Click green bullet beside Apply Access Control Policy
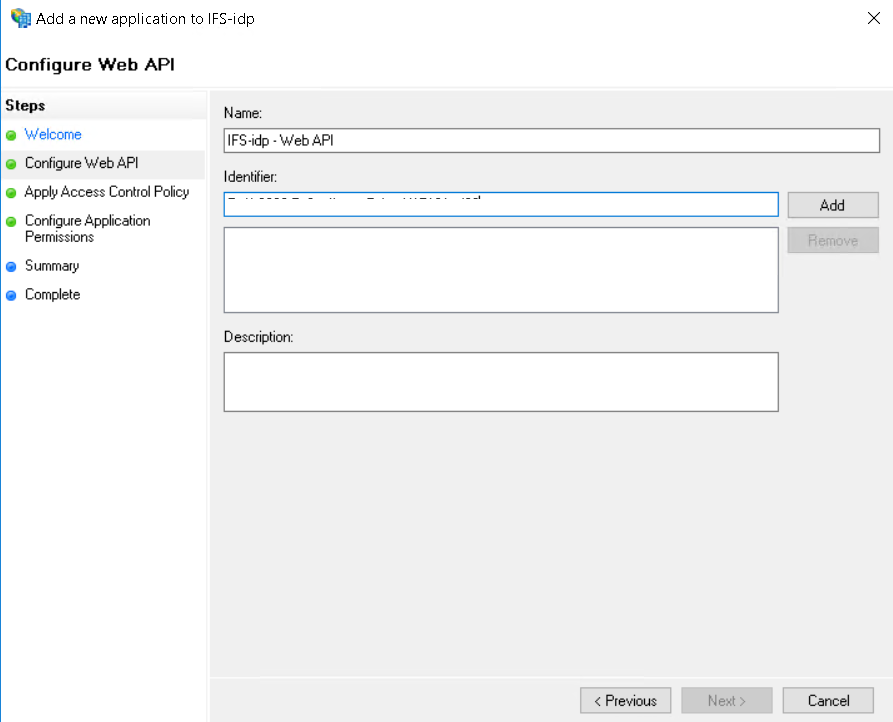 11,193
